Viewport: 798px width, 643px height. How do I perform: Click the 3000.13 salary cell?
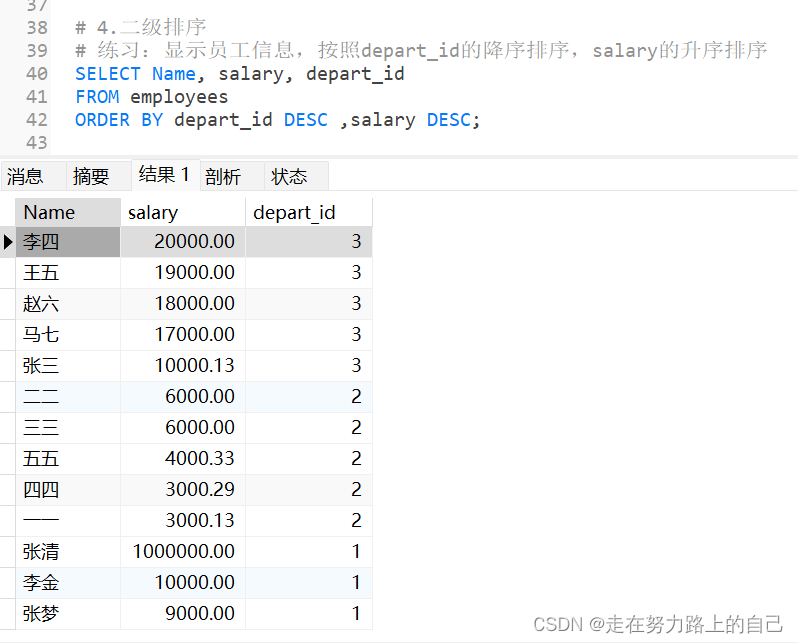(x=183, y=521)
